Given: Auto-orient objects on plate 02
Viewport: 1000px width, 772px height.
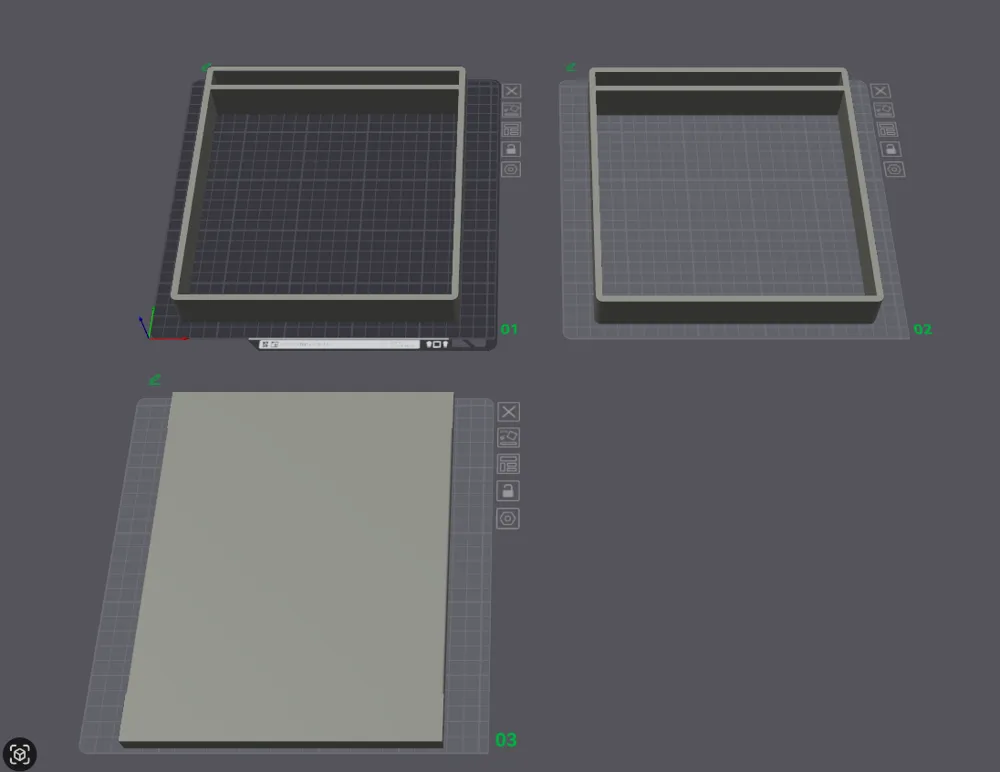Looking at the screenshot, I should [883, 110].
